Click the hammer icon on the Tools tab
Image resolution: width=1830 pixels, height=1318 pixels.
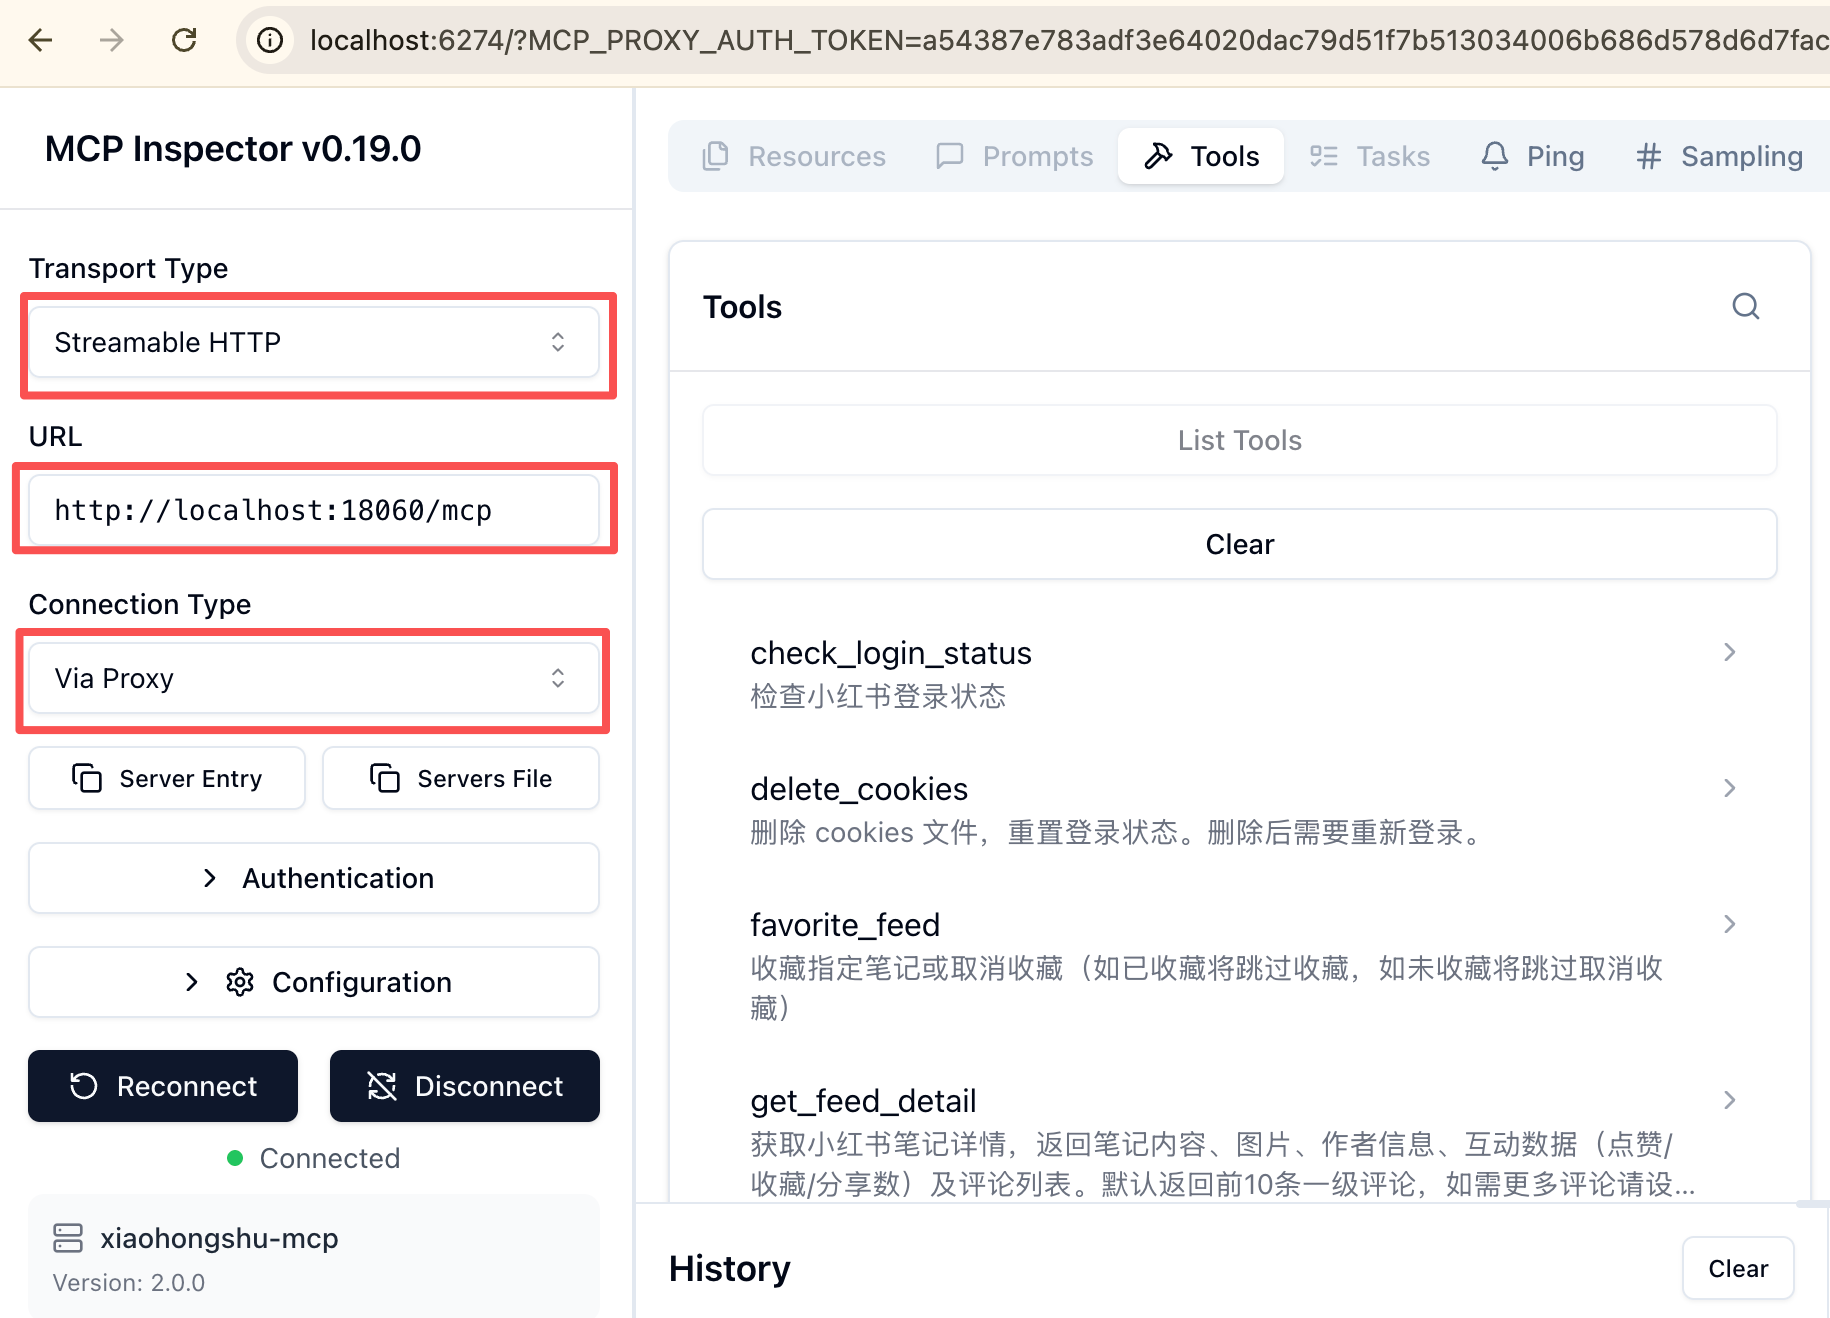pyautogui.click(x=1158, y=156)
